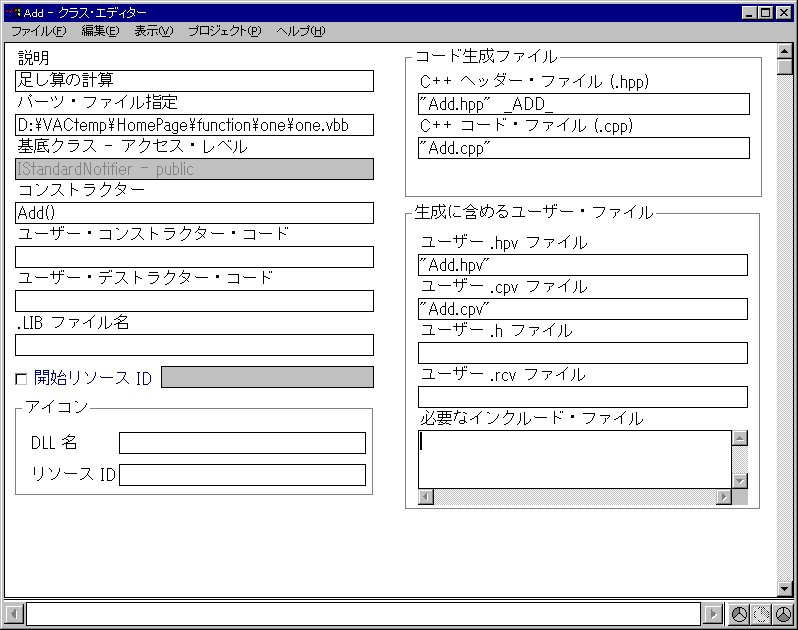Click the main window scroll down arrow

pos(785,589)
